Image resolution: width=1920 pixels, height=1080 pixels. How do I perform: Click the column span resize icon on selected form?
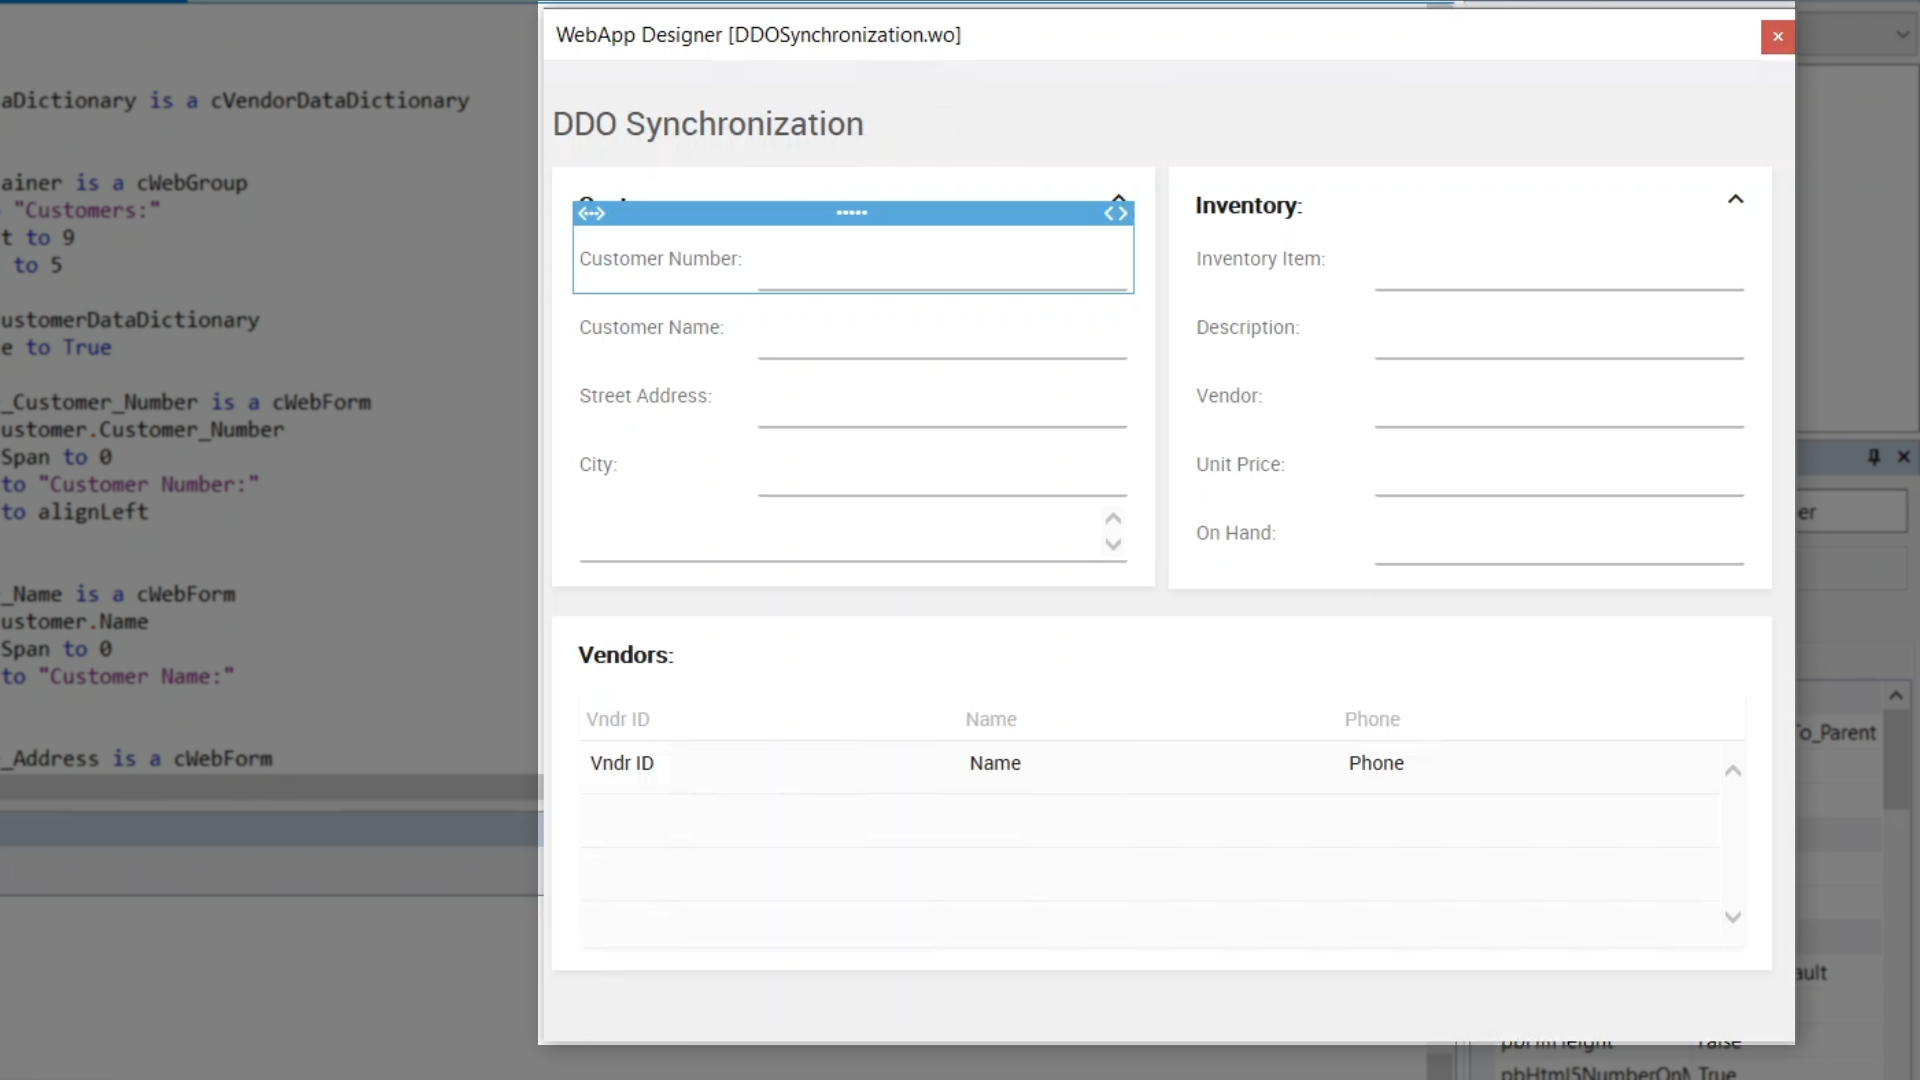[x=591, y=213]
